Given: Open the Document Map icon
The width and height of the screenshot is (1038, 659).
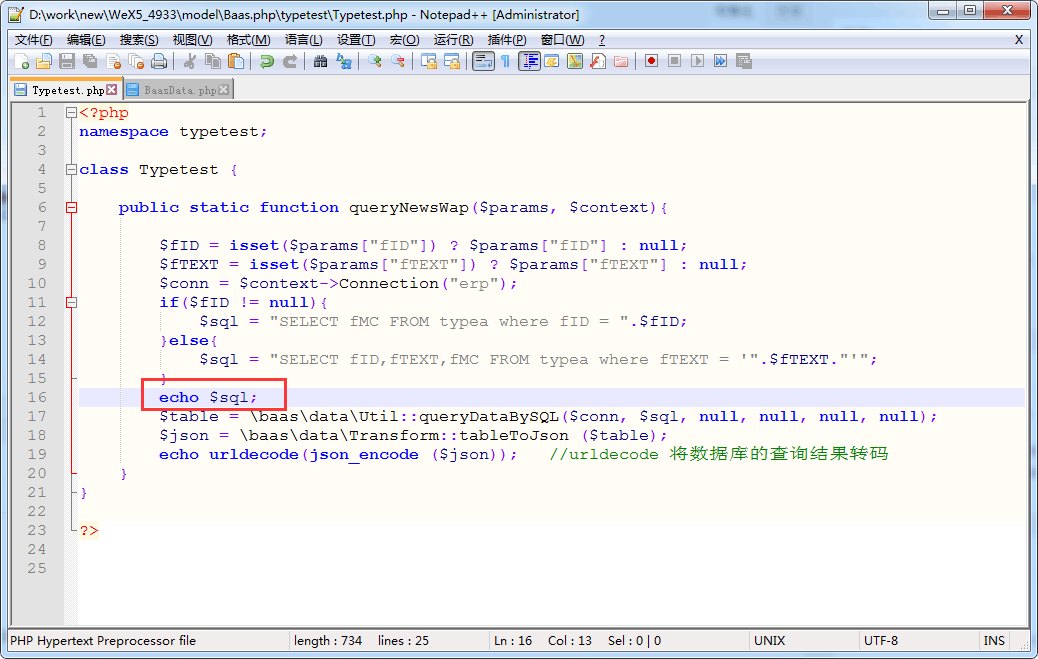Looking at the screenshot, I should tap(575, 62).
